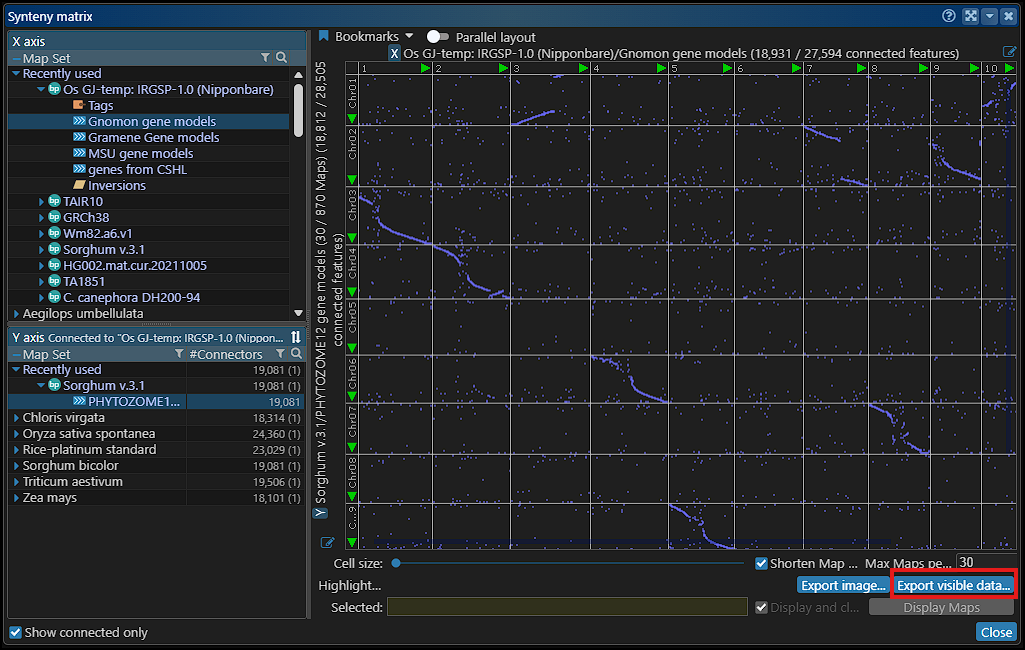Toggle the Parallel layout switch
The height and width of the screenshot is (650, 1025).
437,37
